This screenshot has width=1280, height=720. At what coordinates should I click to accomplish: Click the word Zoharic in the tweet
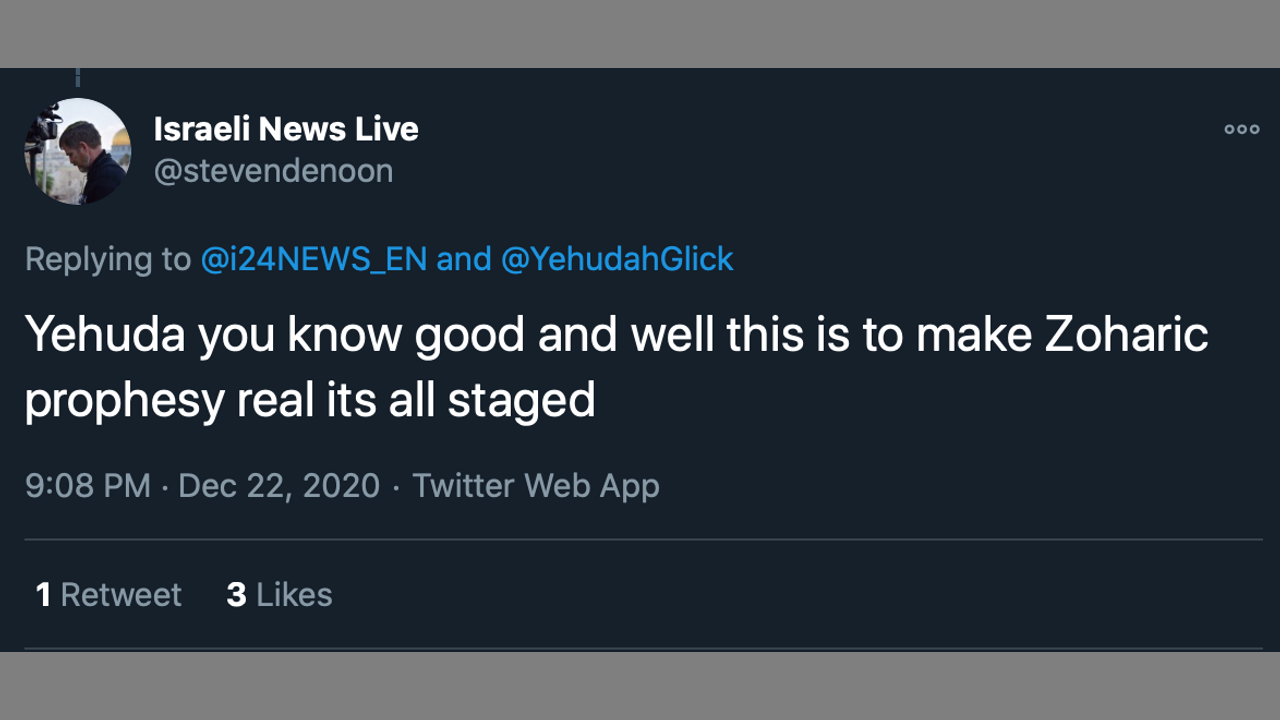click(x=1126, y=336)
